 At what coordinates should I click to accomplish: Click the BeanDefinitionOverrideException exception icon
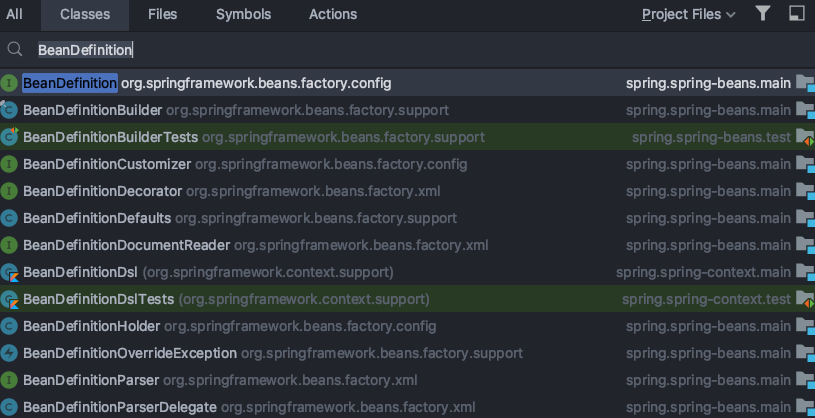pos(9,353)
